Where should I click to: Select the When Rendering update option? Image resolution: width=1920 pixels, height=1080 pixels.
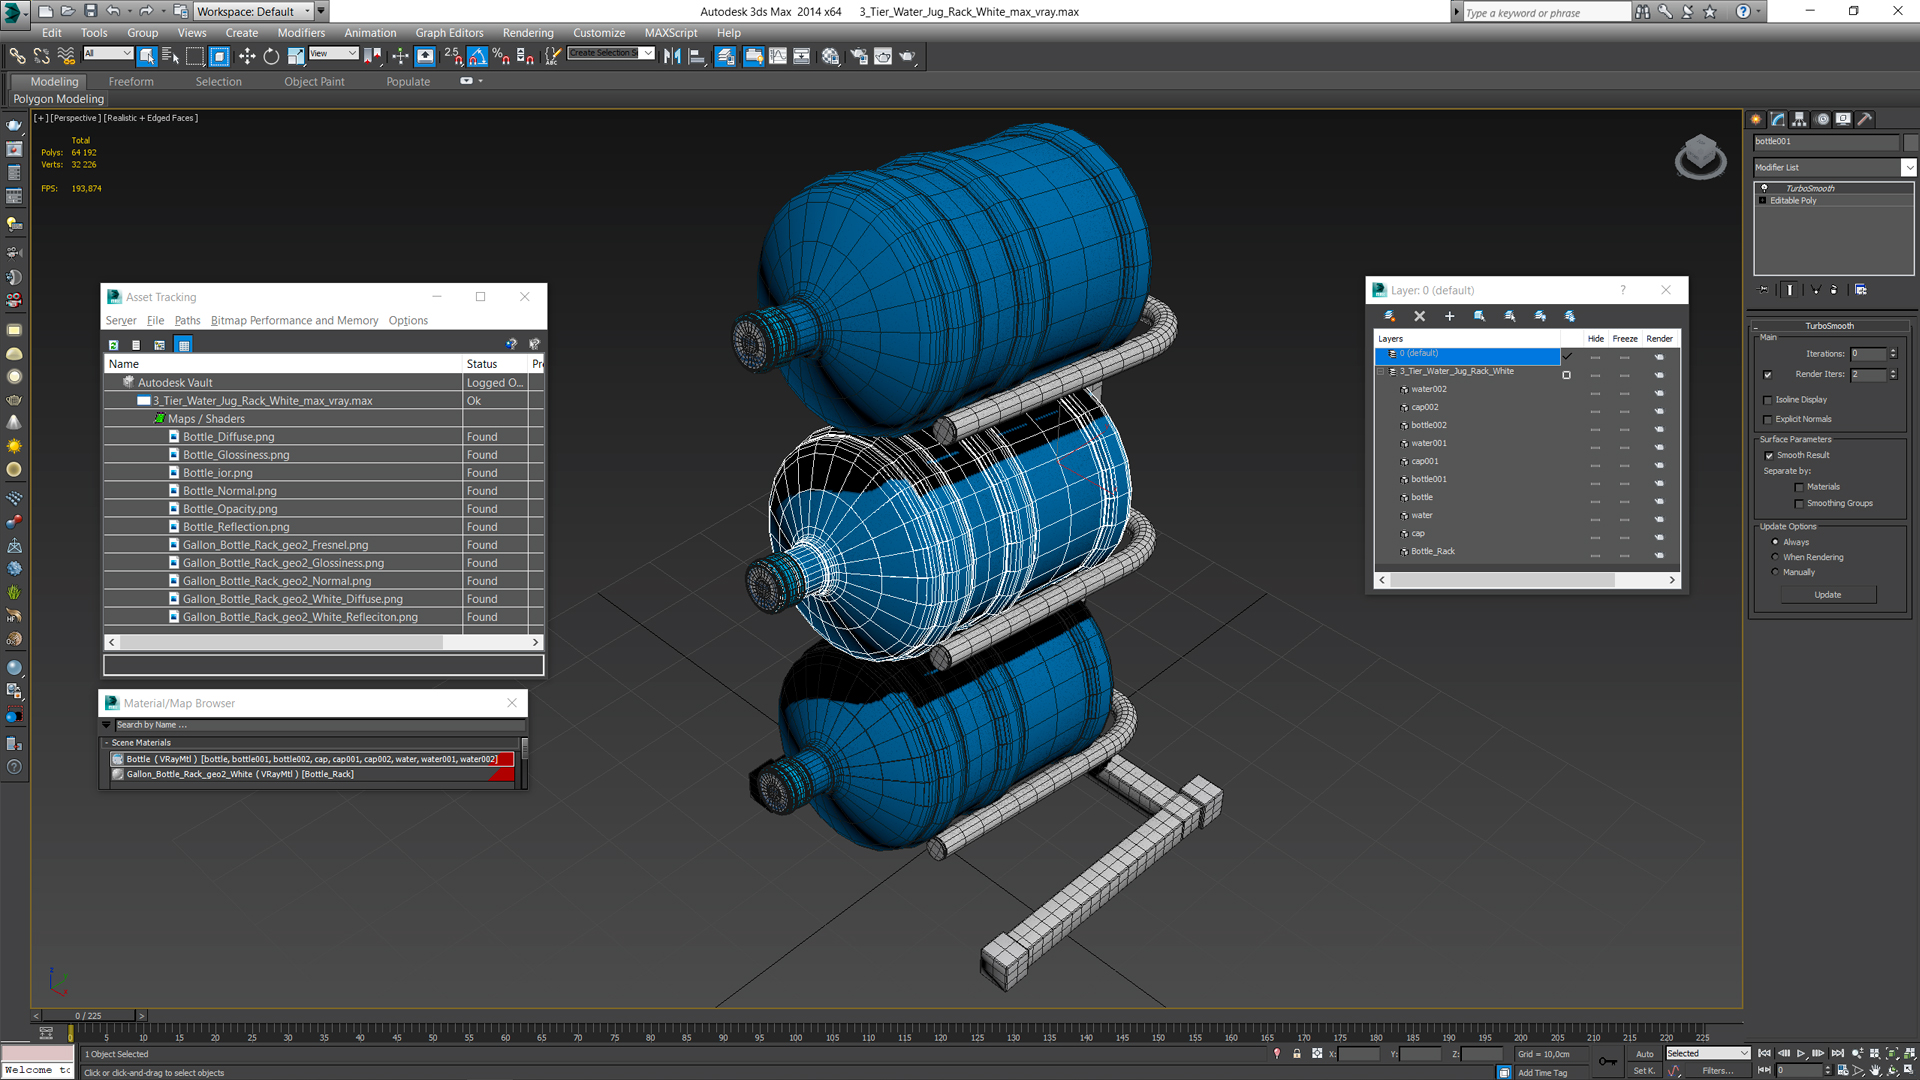[1775, 557]
